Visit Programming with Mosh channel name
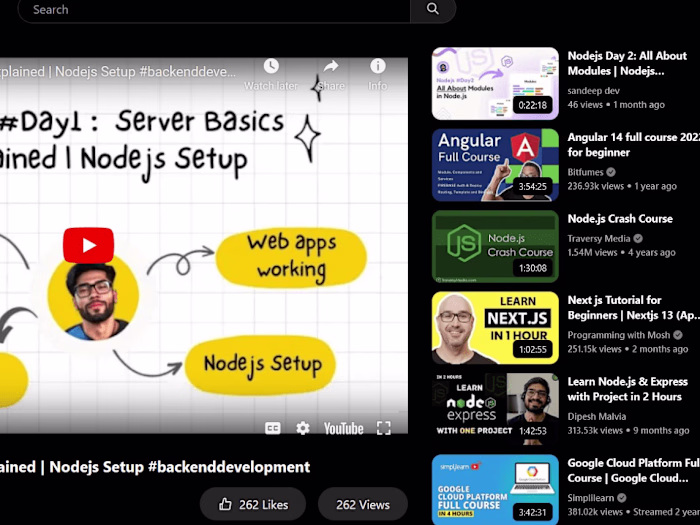 pos(619,335)
